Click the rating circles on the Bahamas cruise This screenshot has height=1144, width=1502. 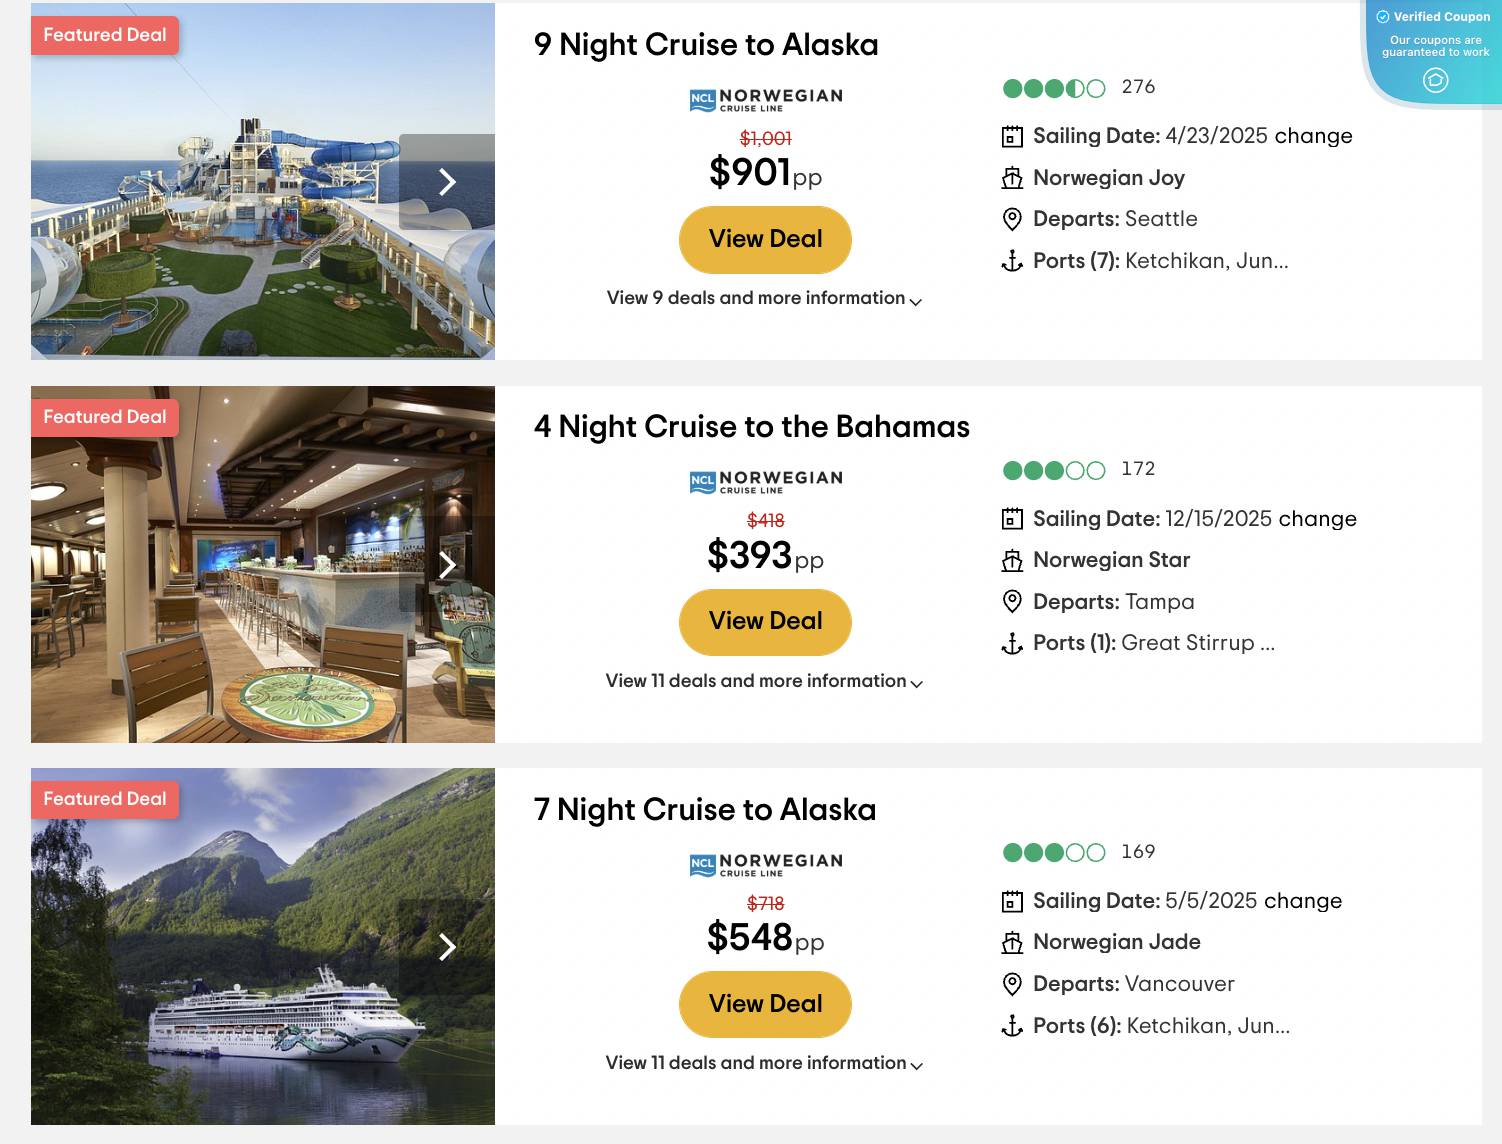coord(1056,469)
